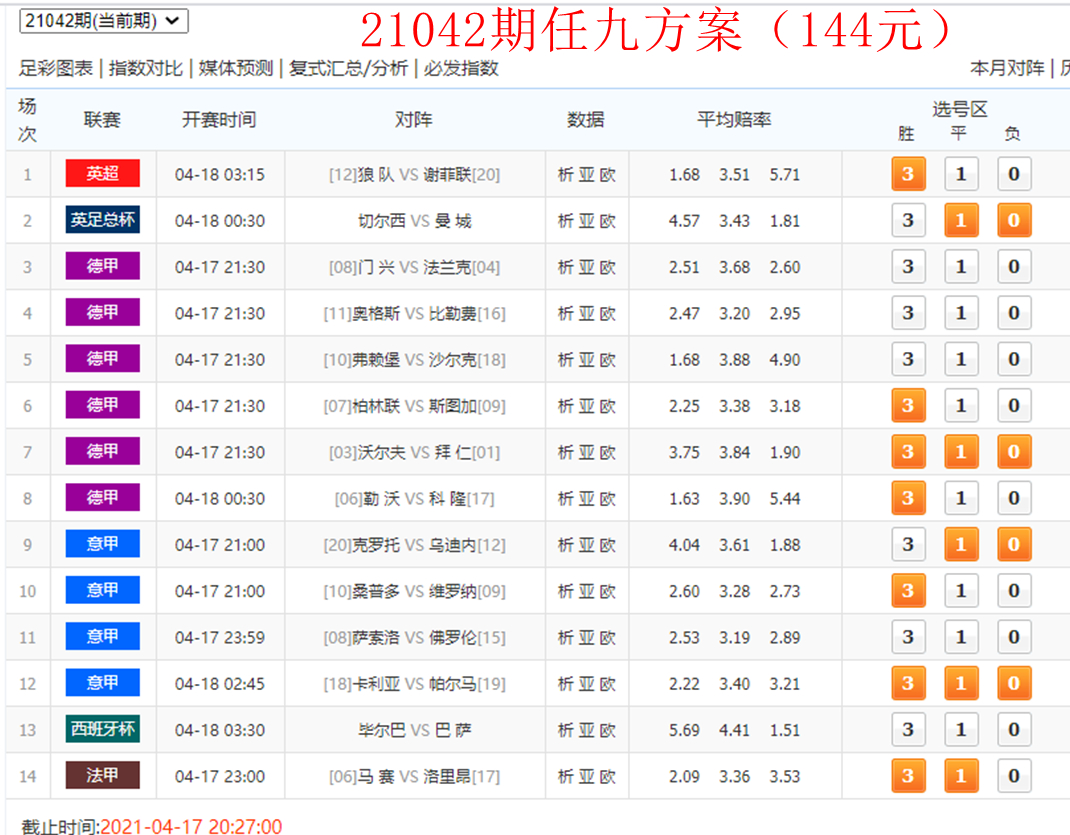
Task: Click win odds 1.68 for 弗赖堡
Action: coord(684,360)
